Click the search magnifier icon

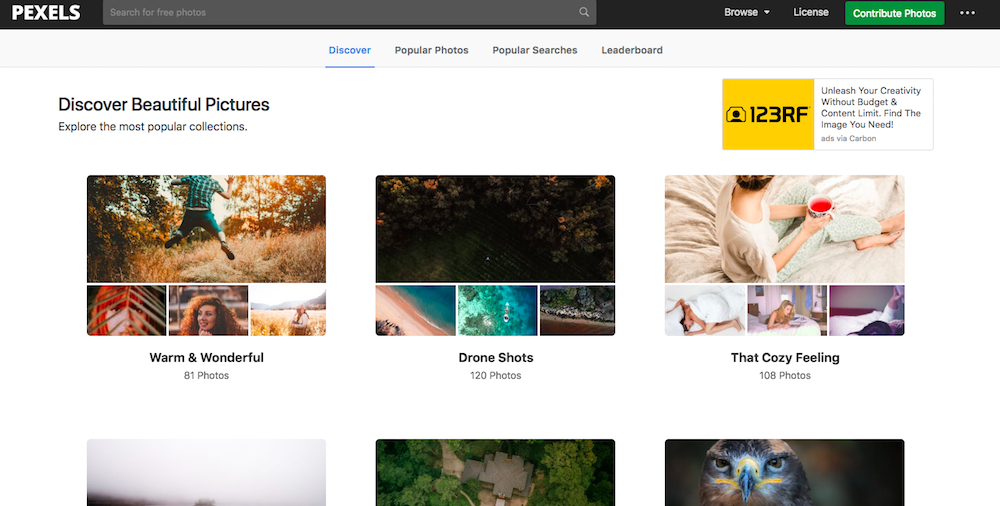[584, 12]
